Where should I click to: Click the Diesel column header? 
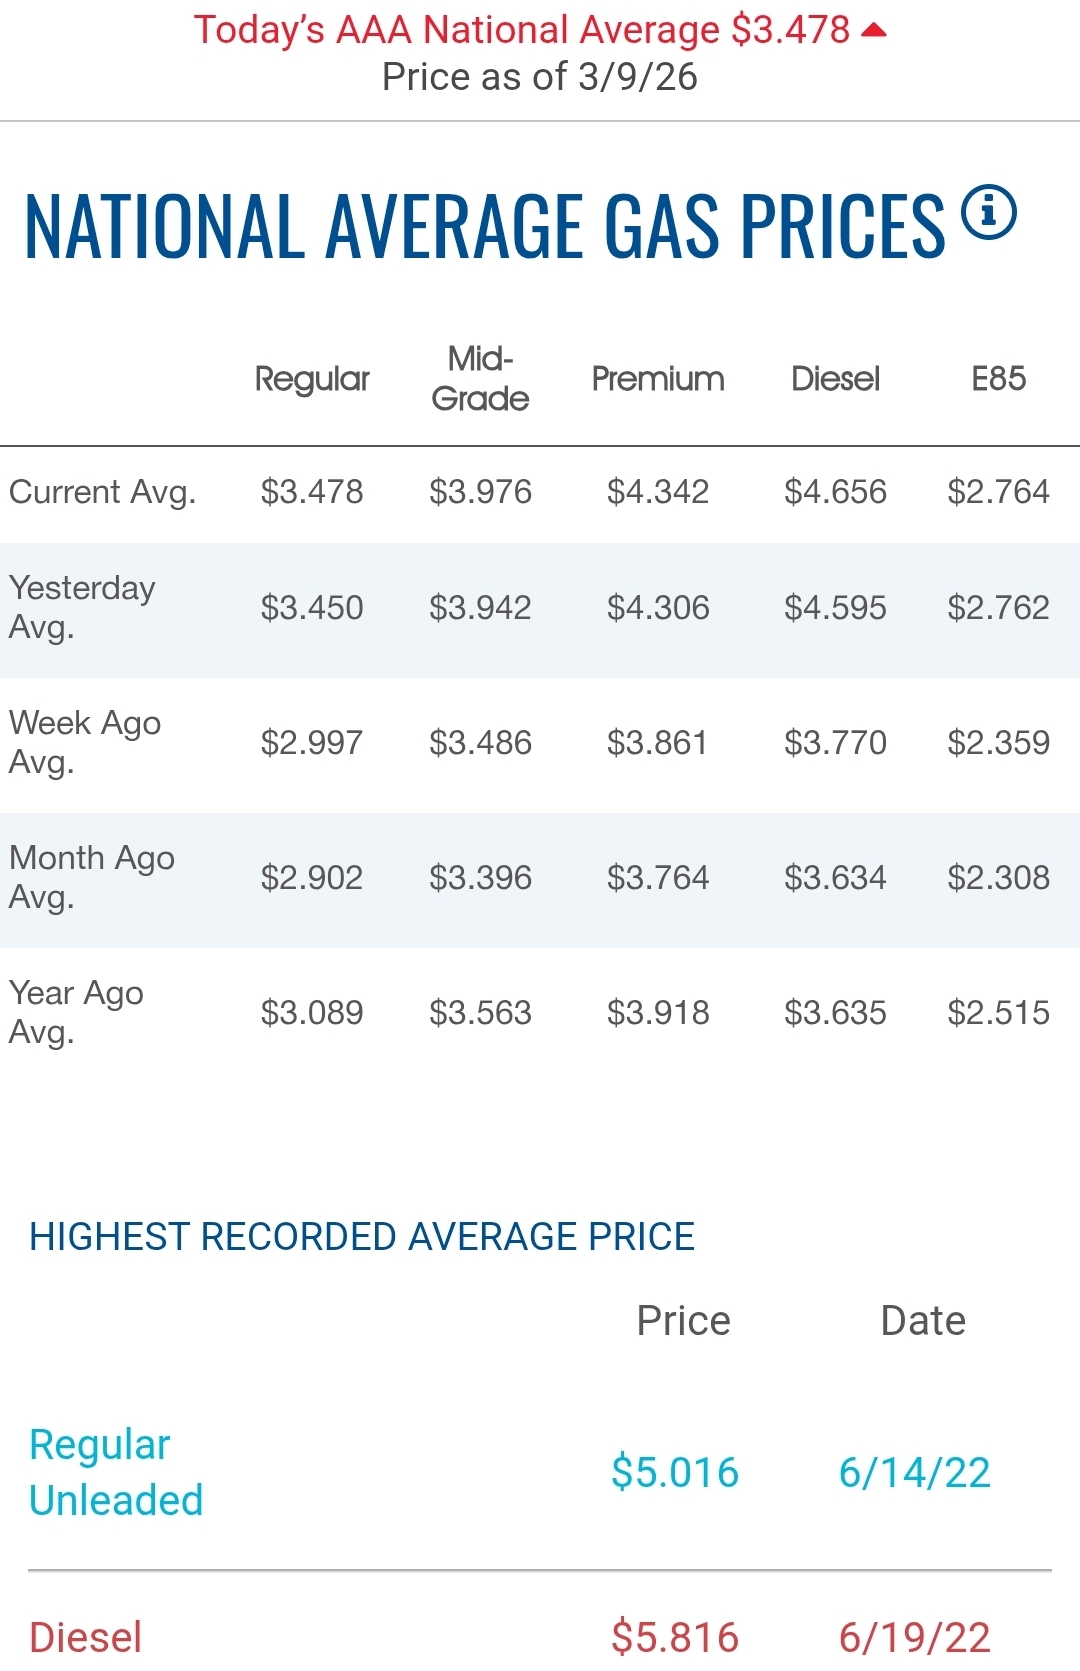[835, 379]
